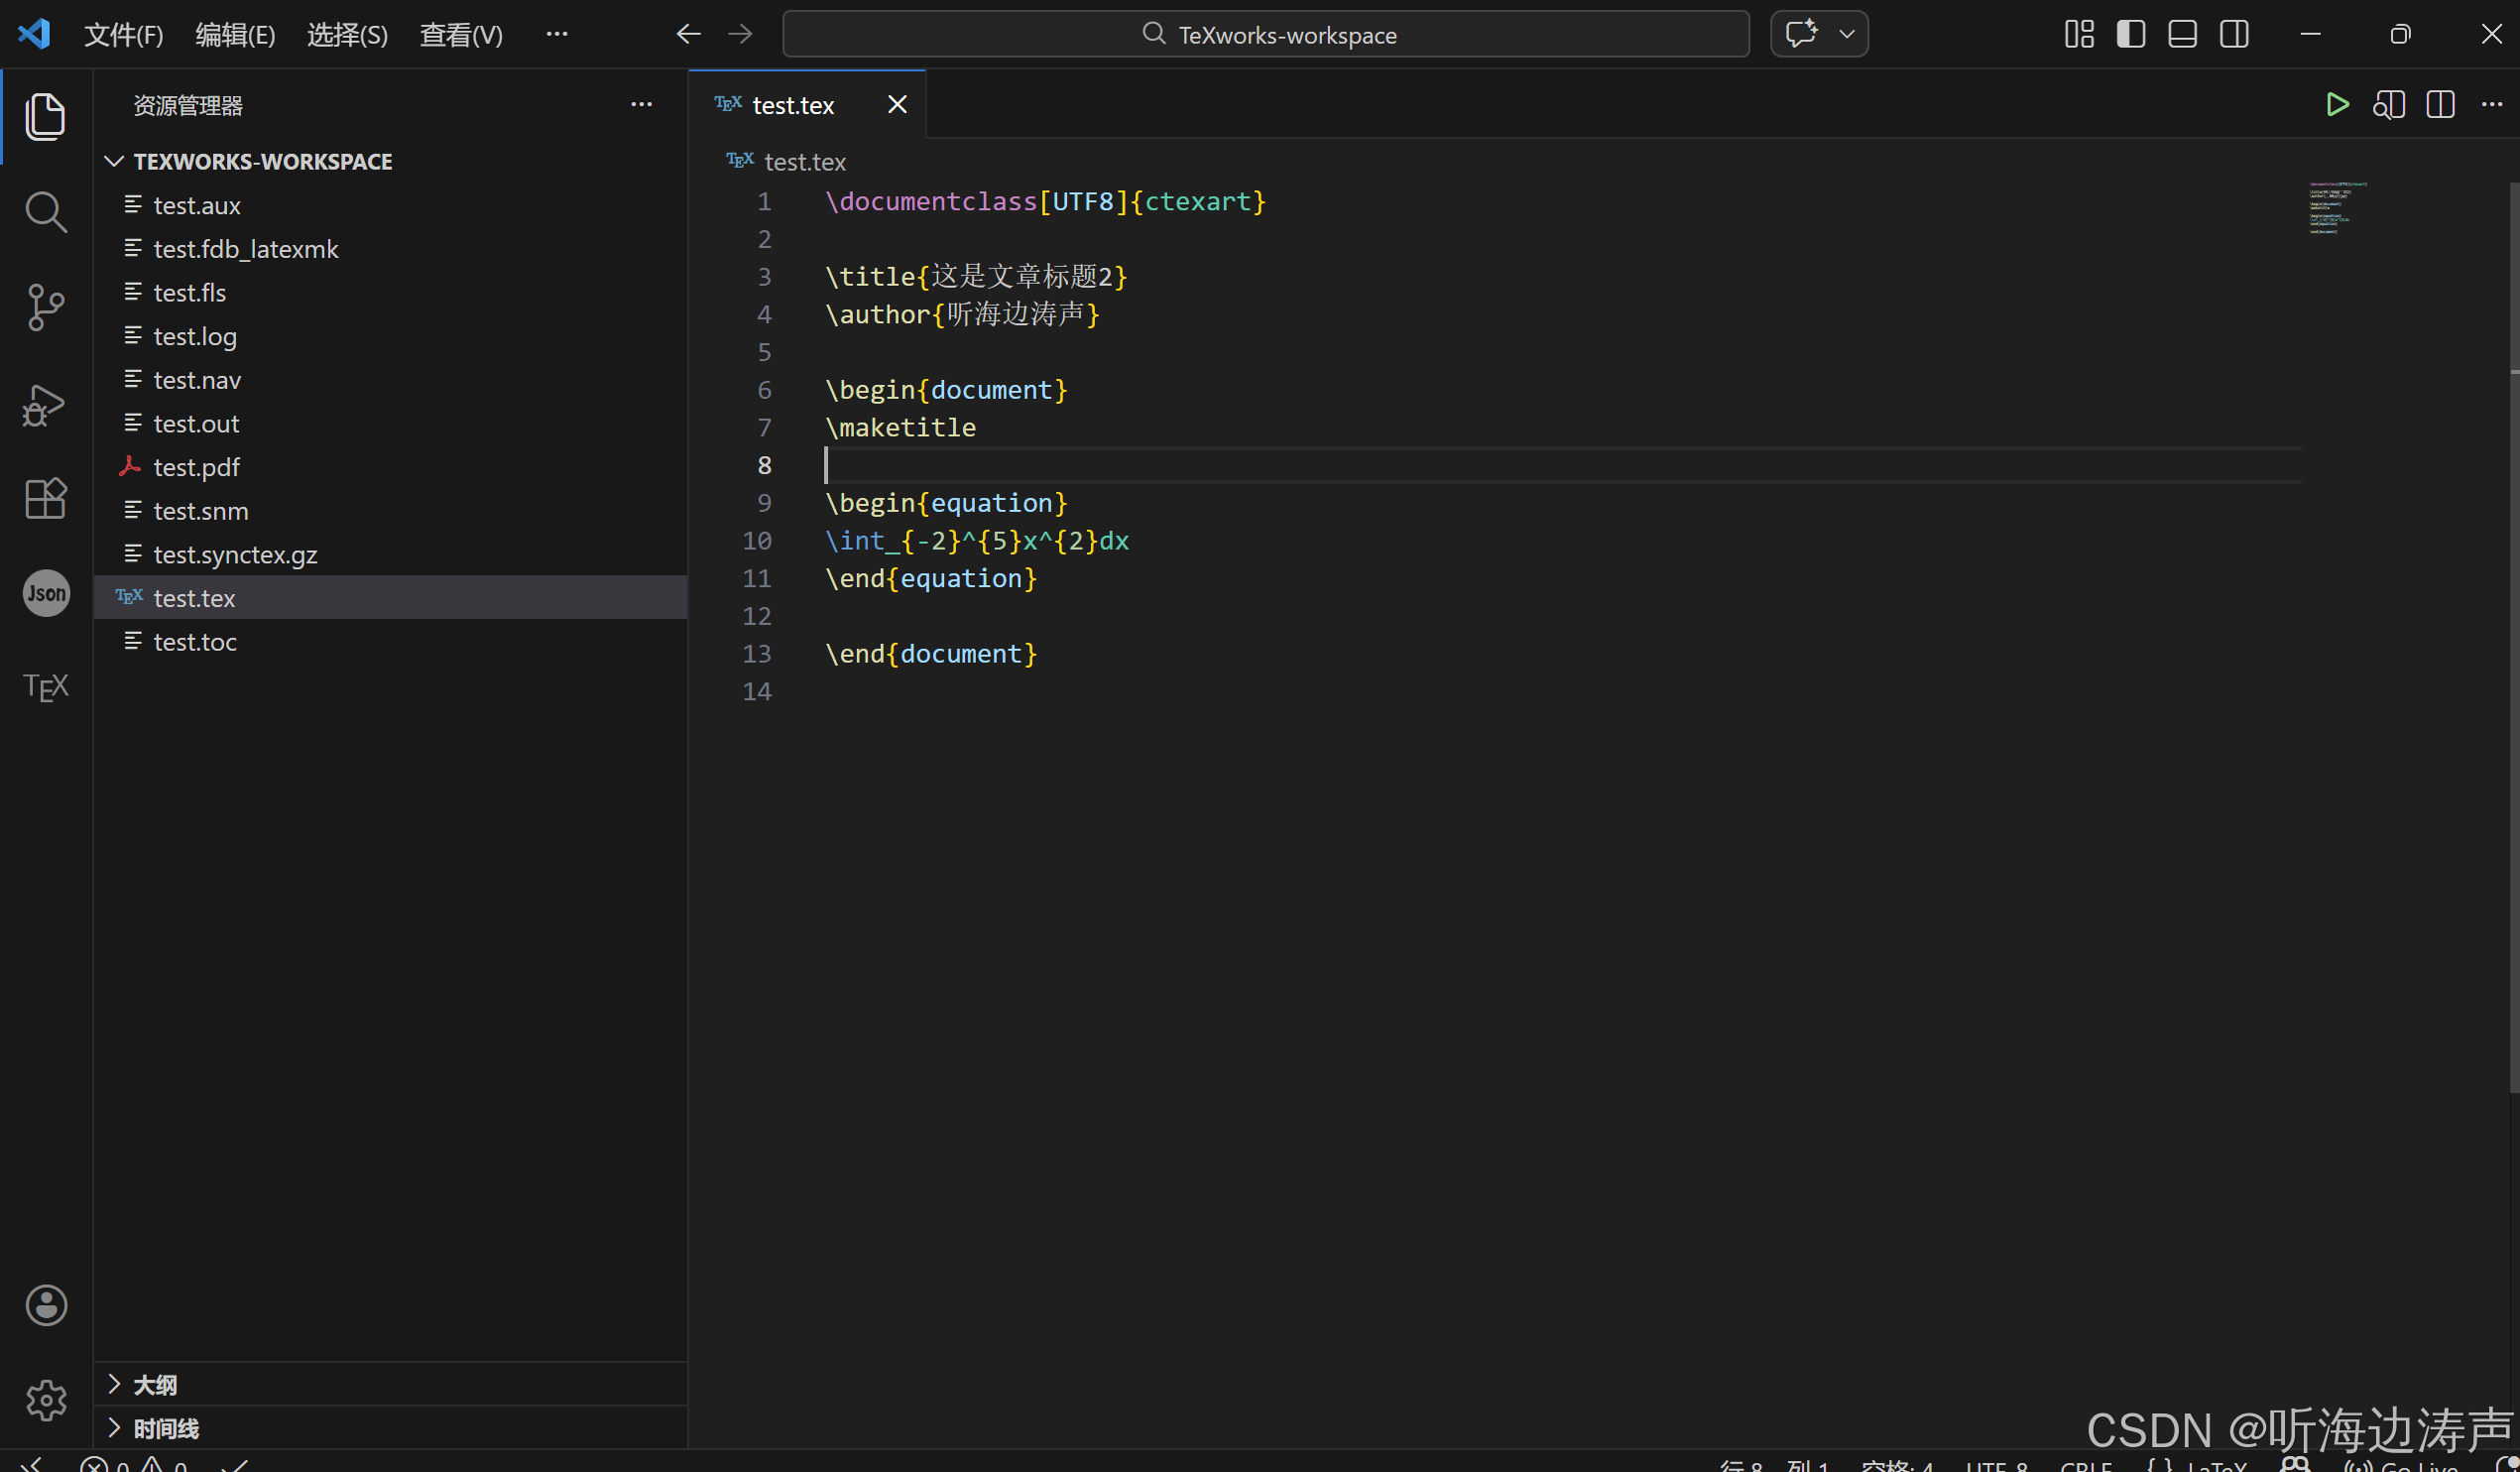
Task: Open the 文件(F) menu
Action: (x=123, y=35)
